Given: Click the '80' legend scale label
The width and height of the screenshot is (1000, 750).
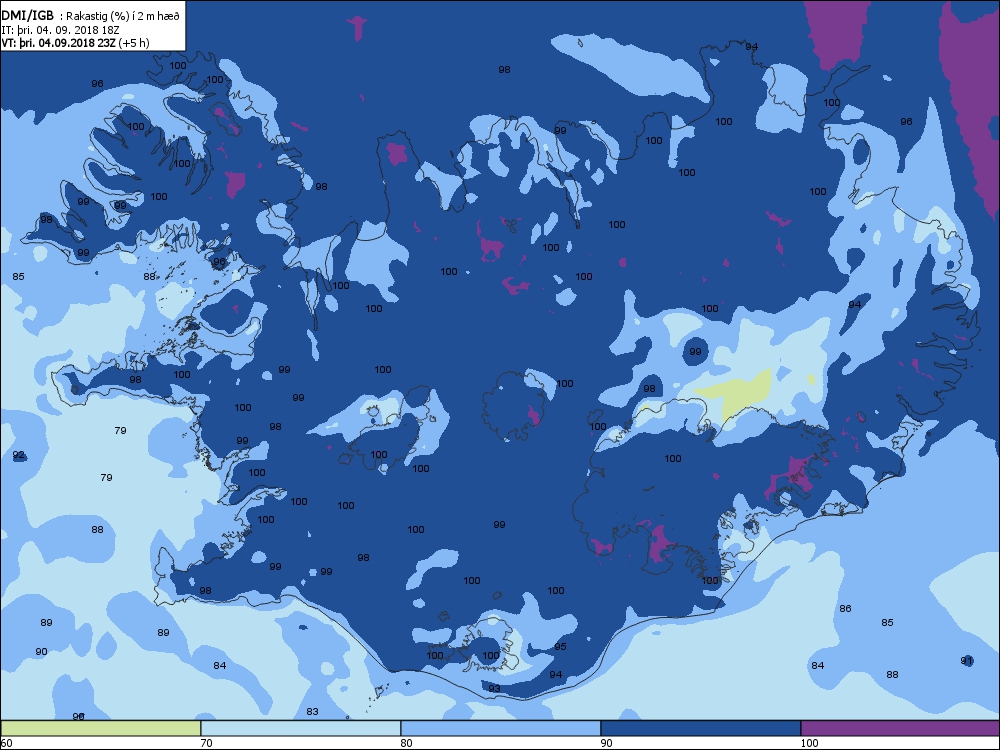Looking at the screenshot, I should click(406, 743).
